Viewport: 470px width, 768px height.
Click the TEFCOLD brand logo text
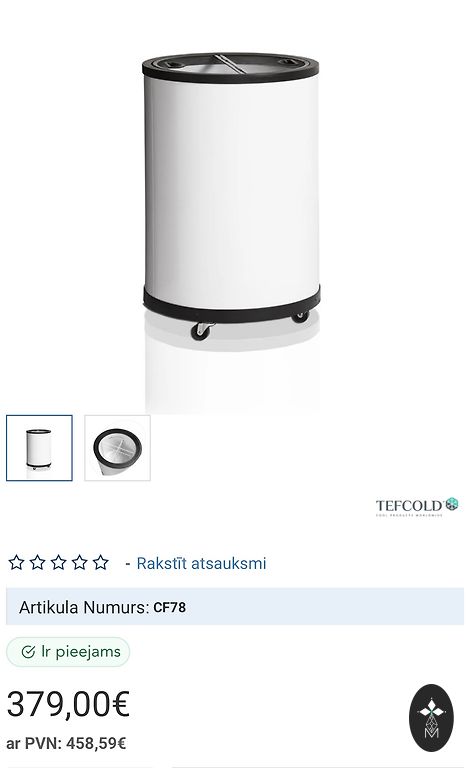(x=409, y=506)
